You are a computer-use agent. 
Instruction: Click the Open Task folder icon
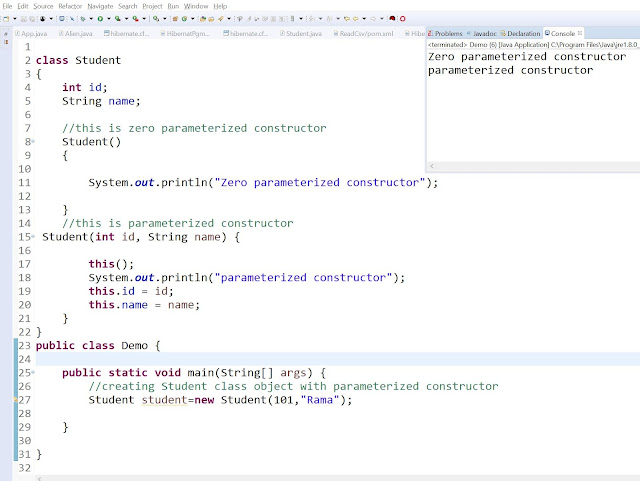[x=211, y=19]
